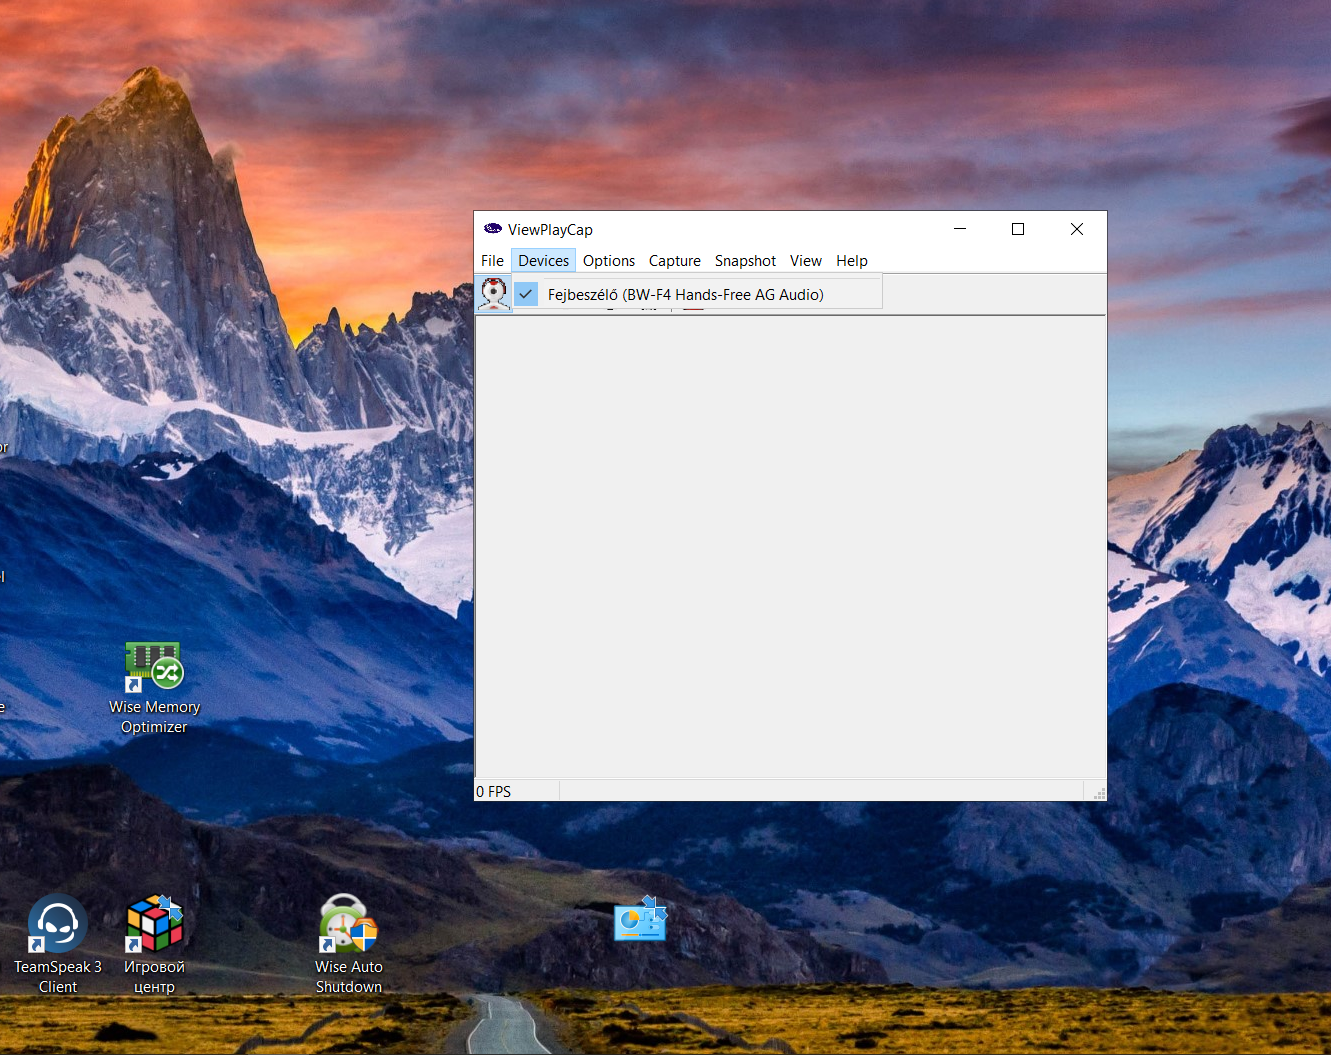The width and height of the screenshot is (1331, 1055).
Task: Select the unlabeled blue chart desktop shortcut
Action: click(640, 918)
